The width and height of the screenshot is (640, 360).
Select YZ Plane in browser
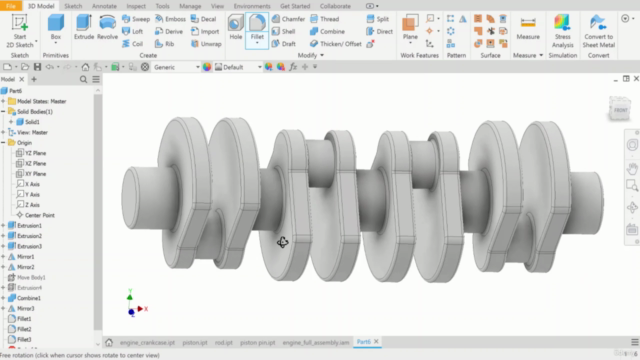31,153
